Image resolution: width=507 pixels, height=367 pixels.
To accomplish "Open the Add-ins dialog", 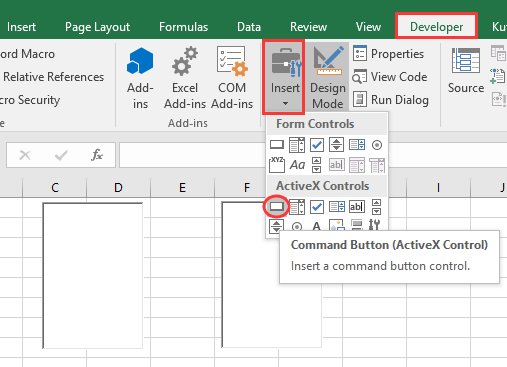I will pyautogui.click(x=140, y=77).
